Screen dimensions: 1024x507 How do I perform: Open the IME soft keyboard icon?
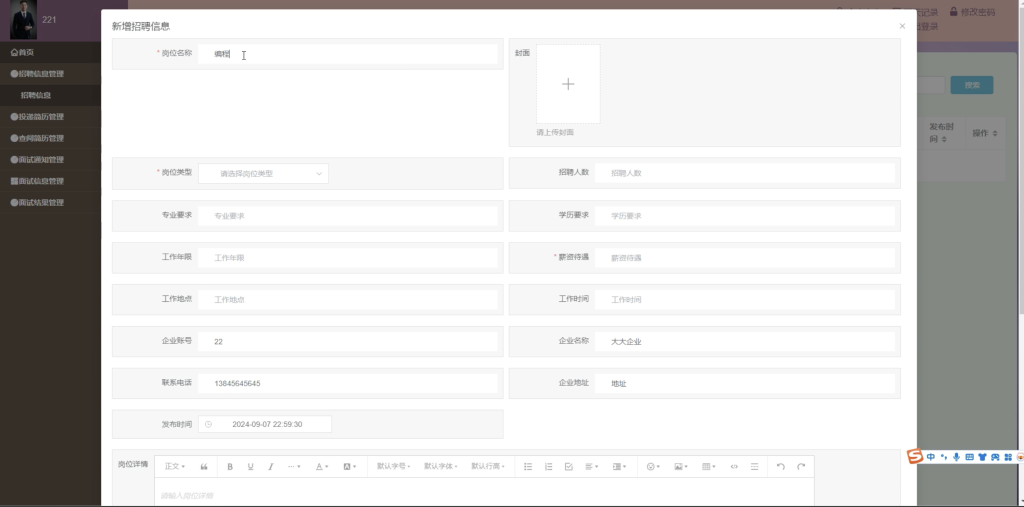point(969,457)
